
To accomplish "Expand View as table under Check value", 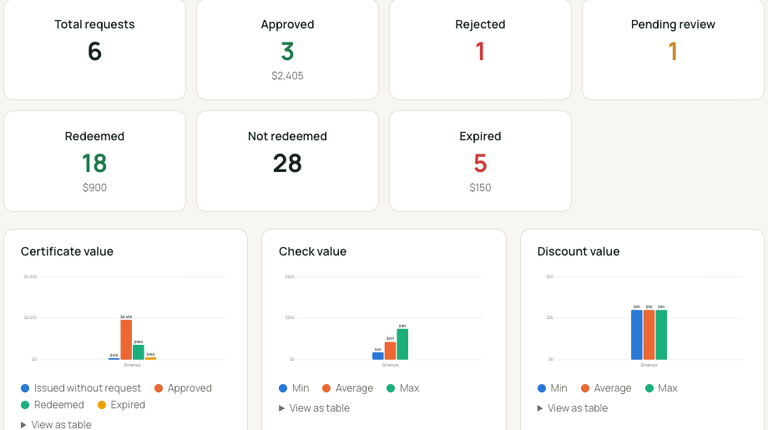I will coord(314,408).
